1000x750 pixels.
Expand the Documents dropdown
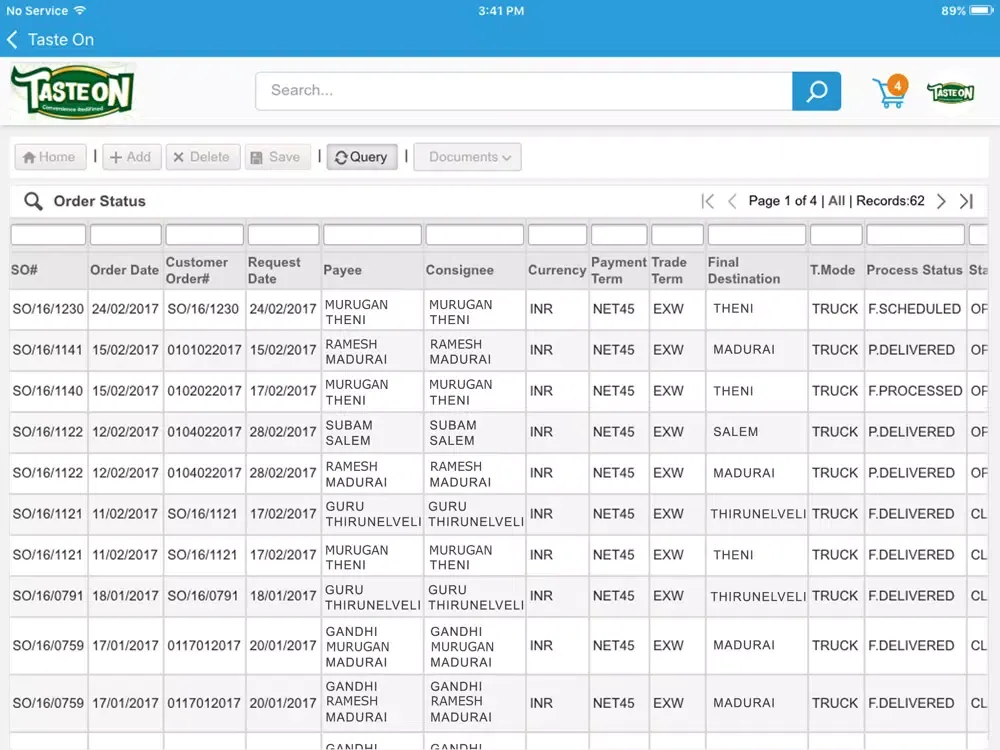click(467, 157)
